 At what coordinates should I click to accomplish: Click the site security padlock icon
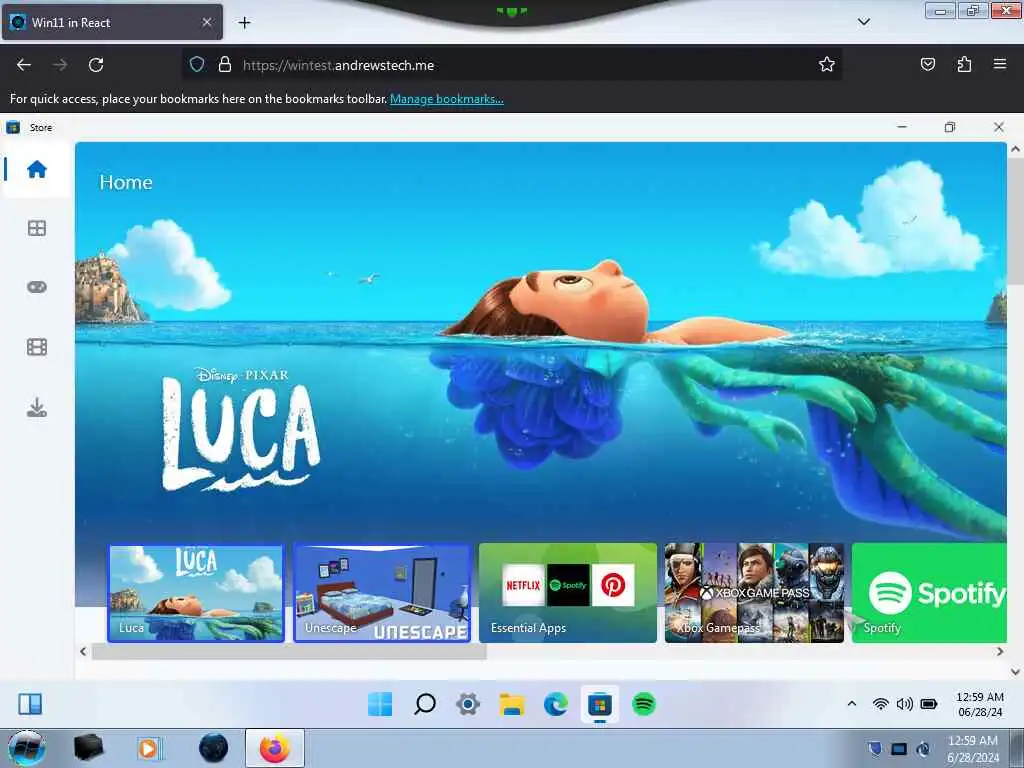coord(225,64)
